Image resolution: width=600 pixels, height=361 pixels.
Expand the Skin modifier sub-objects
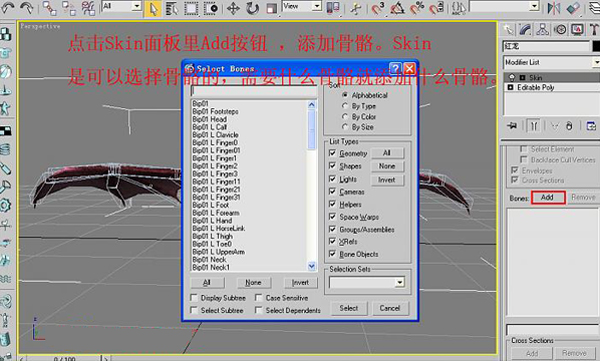[x=522, y=78]
